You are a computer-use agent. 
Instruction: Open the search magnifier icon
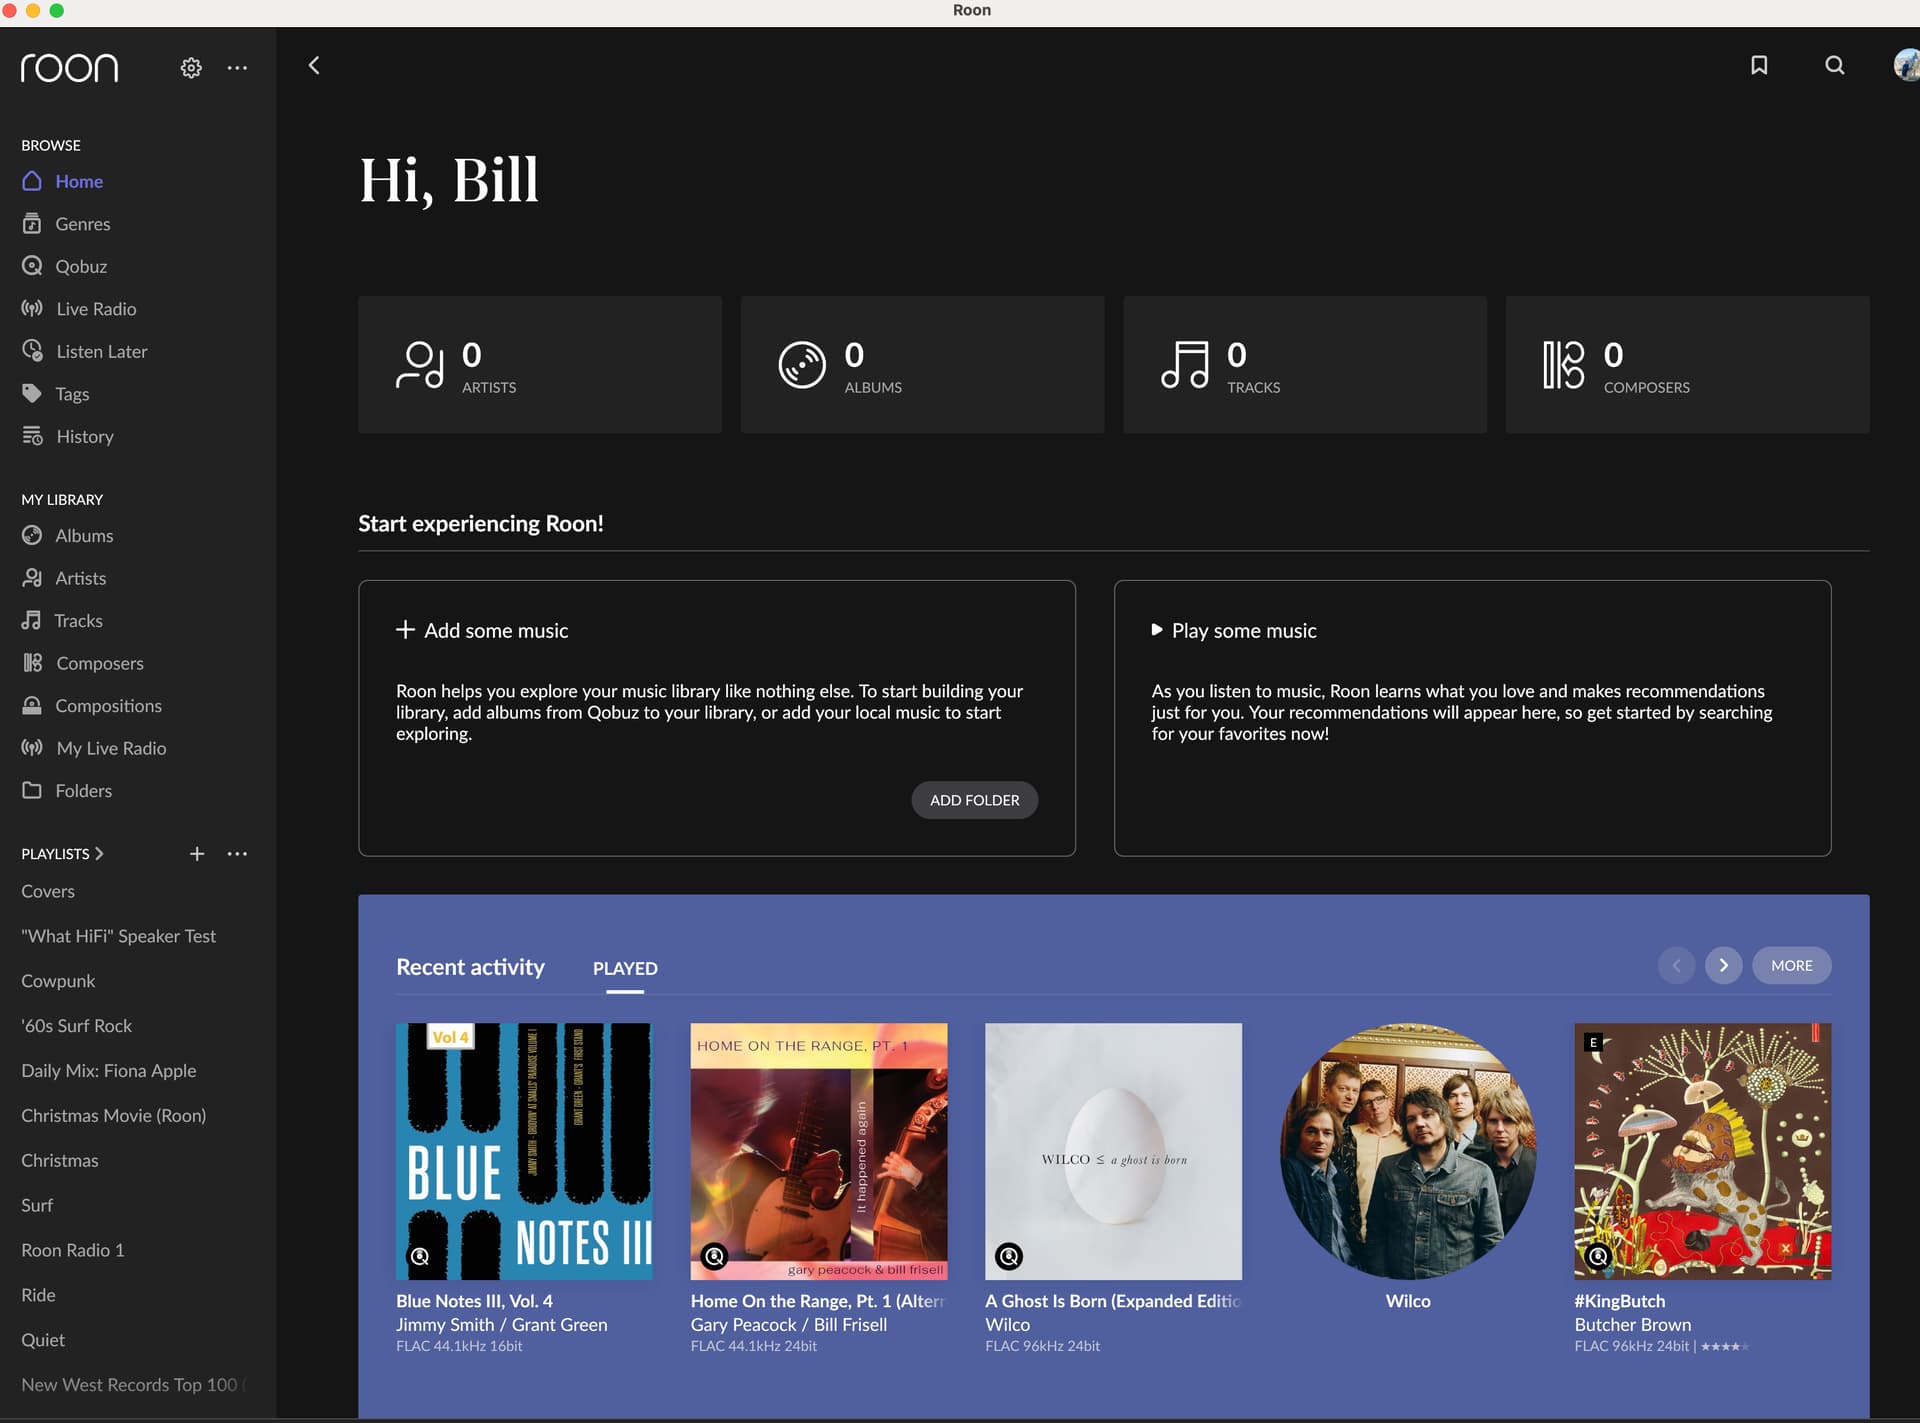coord(1835,65)
